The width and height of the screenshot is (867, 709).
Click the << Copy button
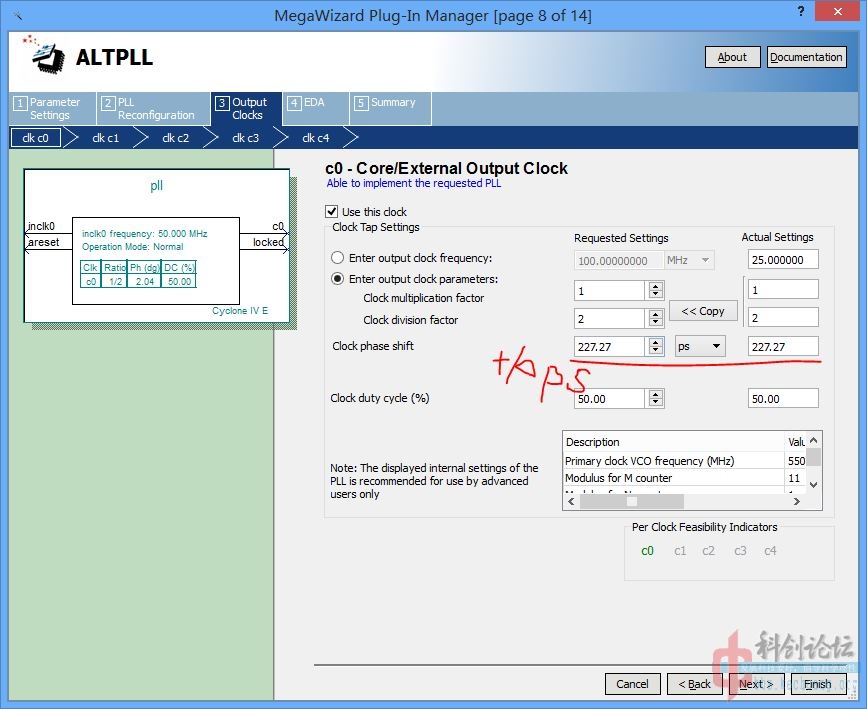(703, 311)
